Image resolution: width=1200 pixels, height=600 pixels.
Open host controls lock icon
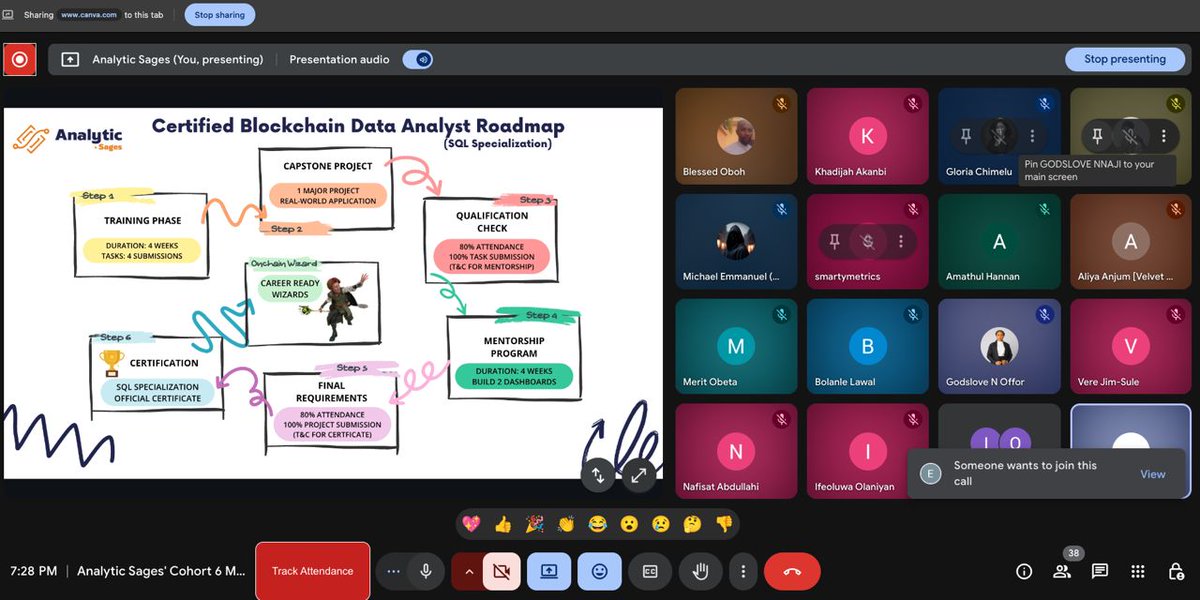(x=1176, y=571)
